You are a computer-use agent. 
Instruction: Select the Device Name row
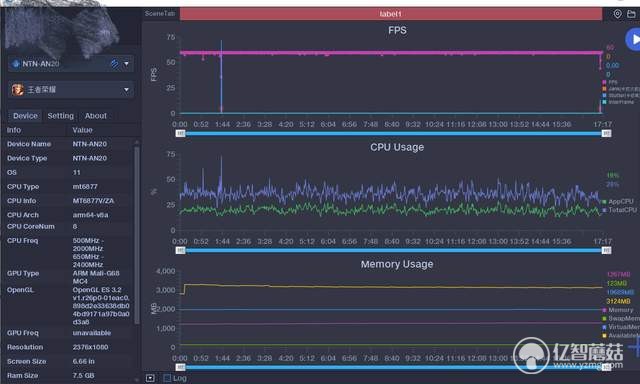click(69, 144)
